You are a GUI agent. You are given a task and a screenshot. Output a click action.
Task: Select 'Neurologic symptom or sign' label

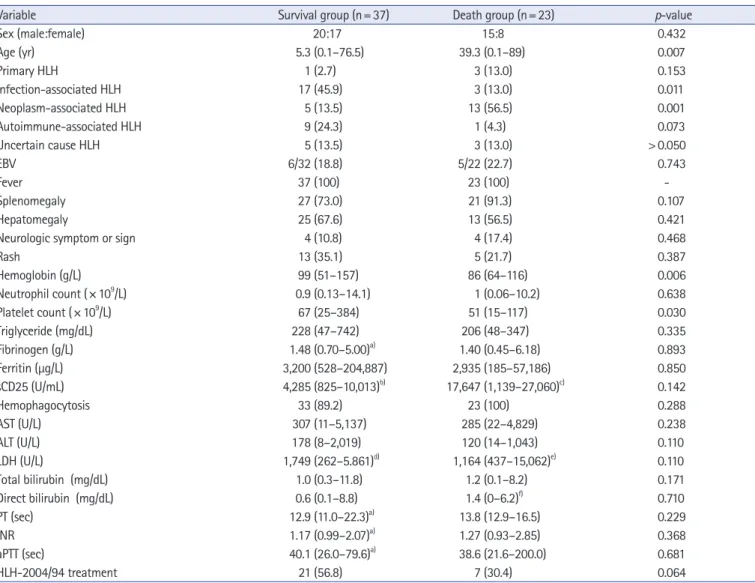tap(67, 239)
